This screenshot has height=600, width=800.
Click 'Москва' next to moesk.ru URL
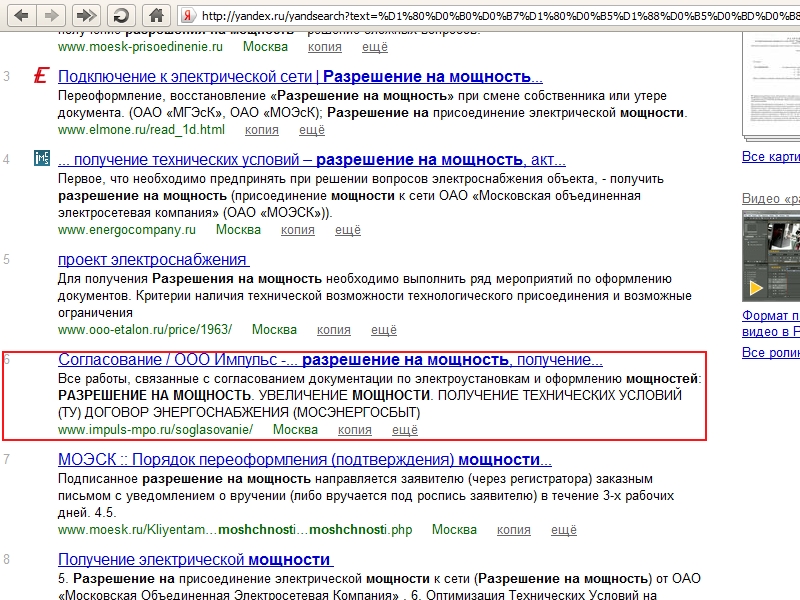tap(454, 530)
